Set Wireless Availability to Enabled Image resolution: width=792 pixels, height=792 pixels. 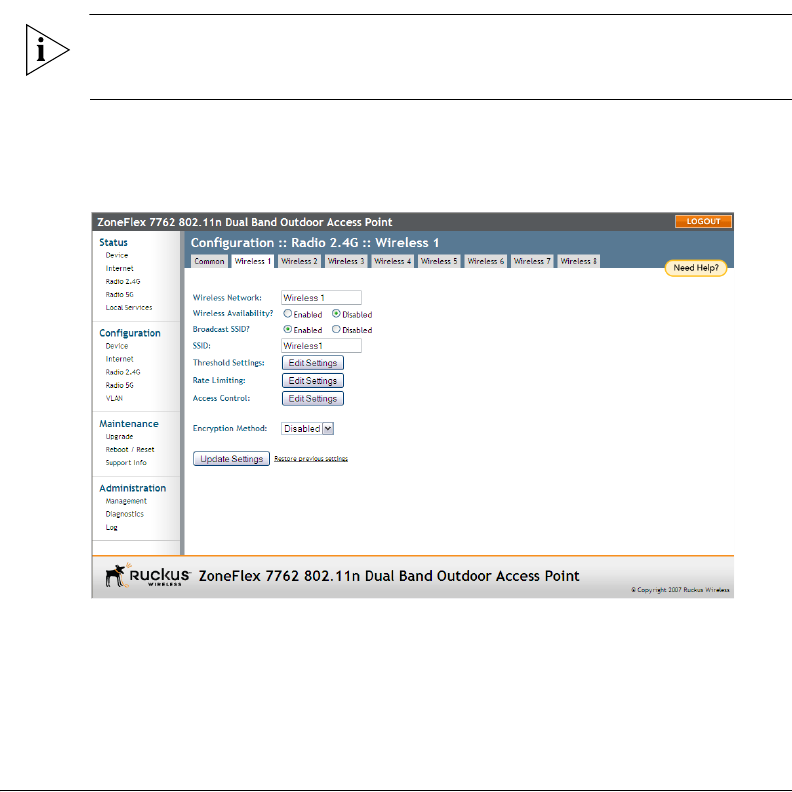287,314
